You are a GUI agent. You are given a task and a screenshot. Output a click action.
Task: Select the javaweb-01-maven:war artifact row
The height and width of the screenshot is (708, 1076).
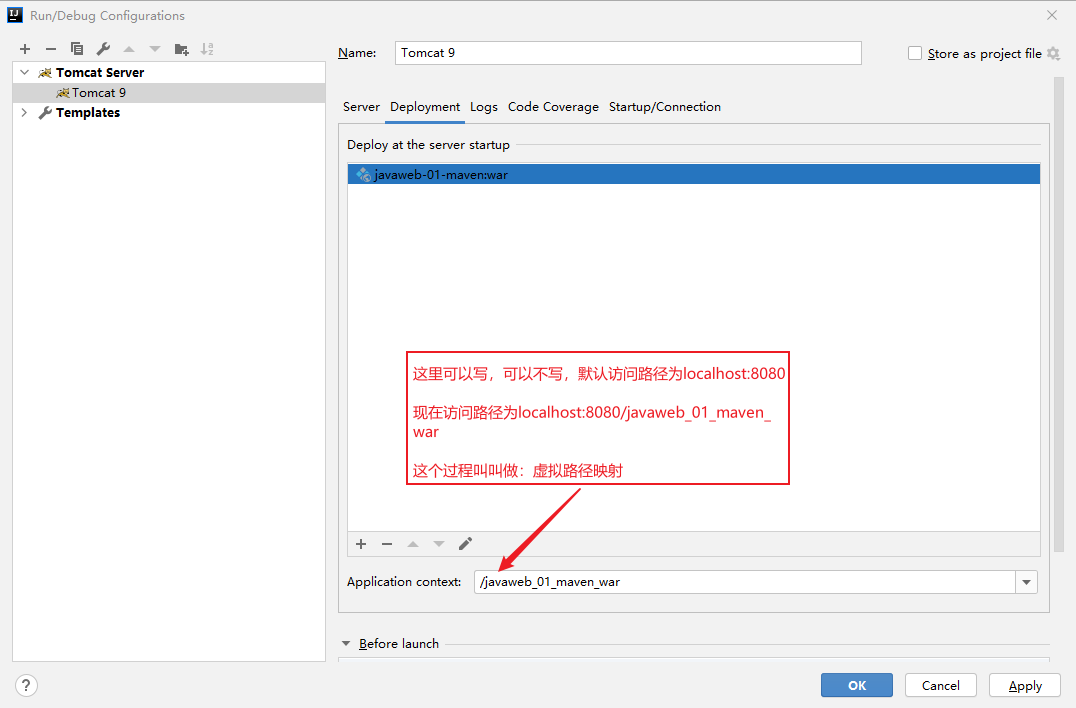point(694,174)
